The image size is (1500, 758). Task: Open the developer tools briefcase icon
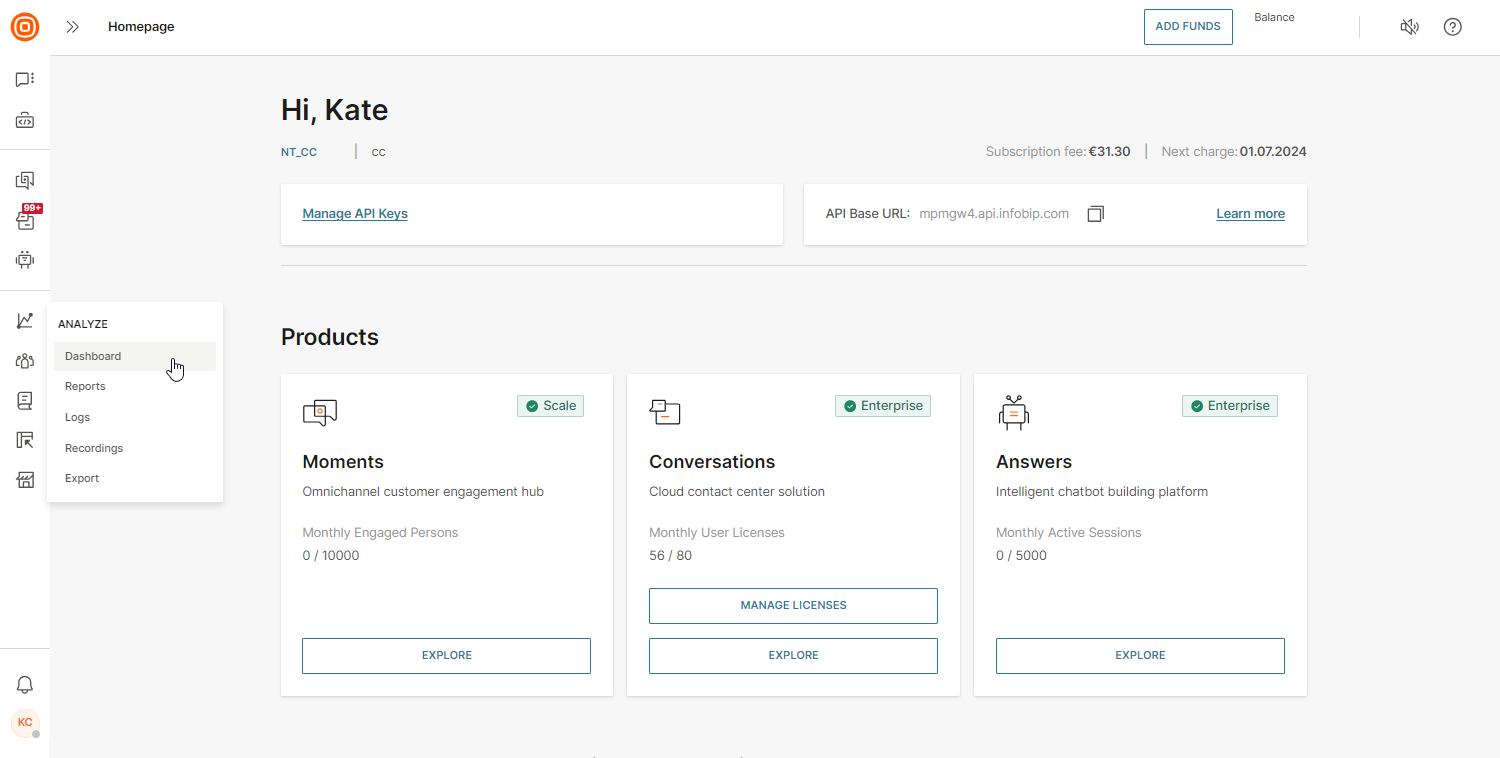[x=25, y=121]
